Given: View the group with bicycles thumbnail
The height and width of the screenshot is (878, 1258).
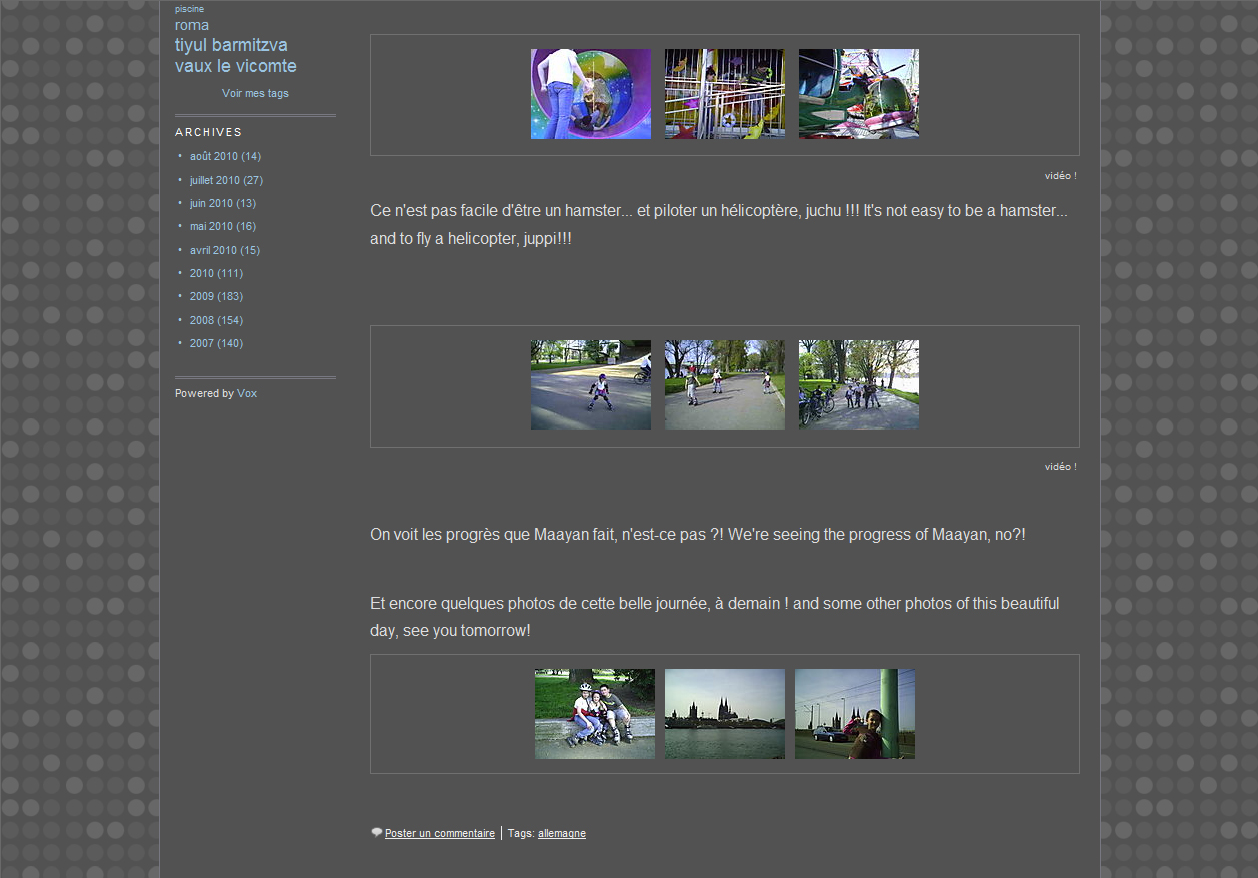Looking at the screenshot, I should click(858, 385).
